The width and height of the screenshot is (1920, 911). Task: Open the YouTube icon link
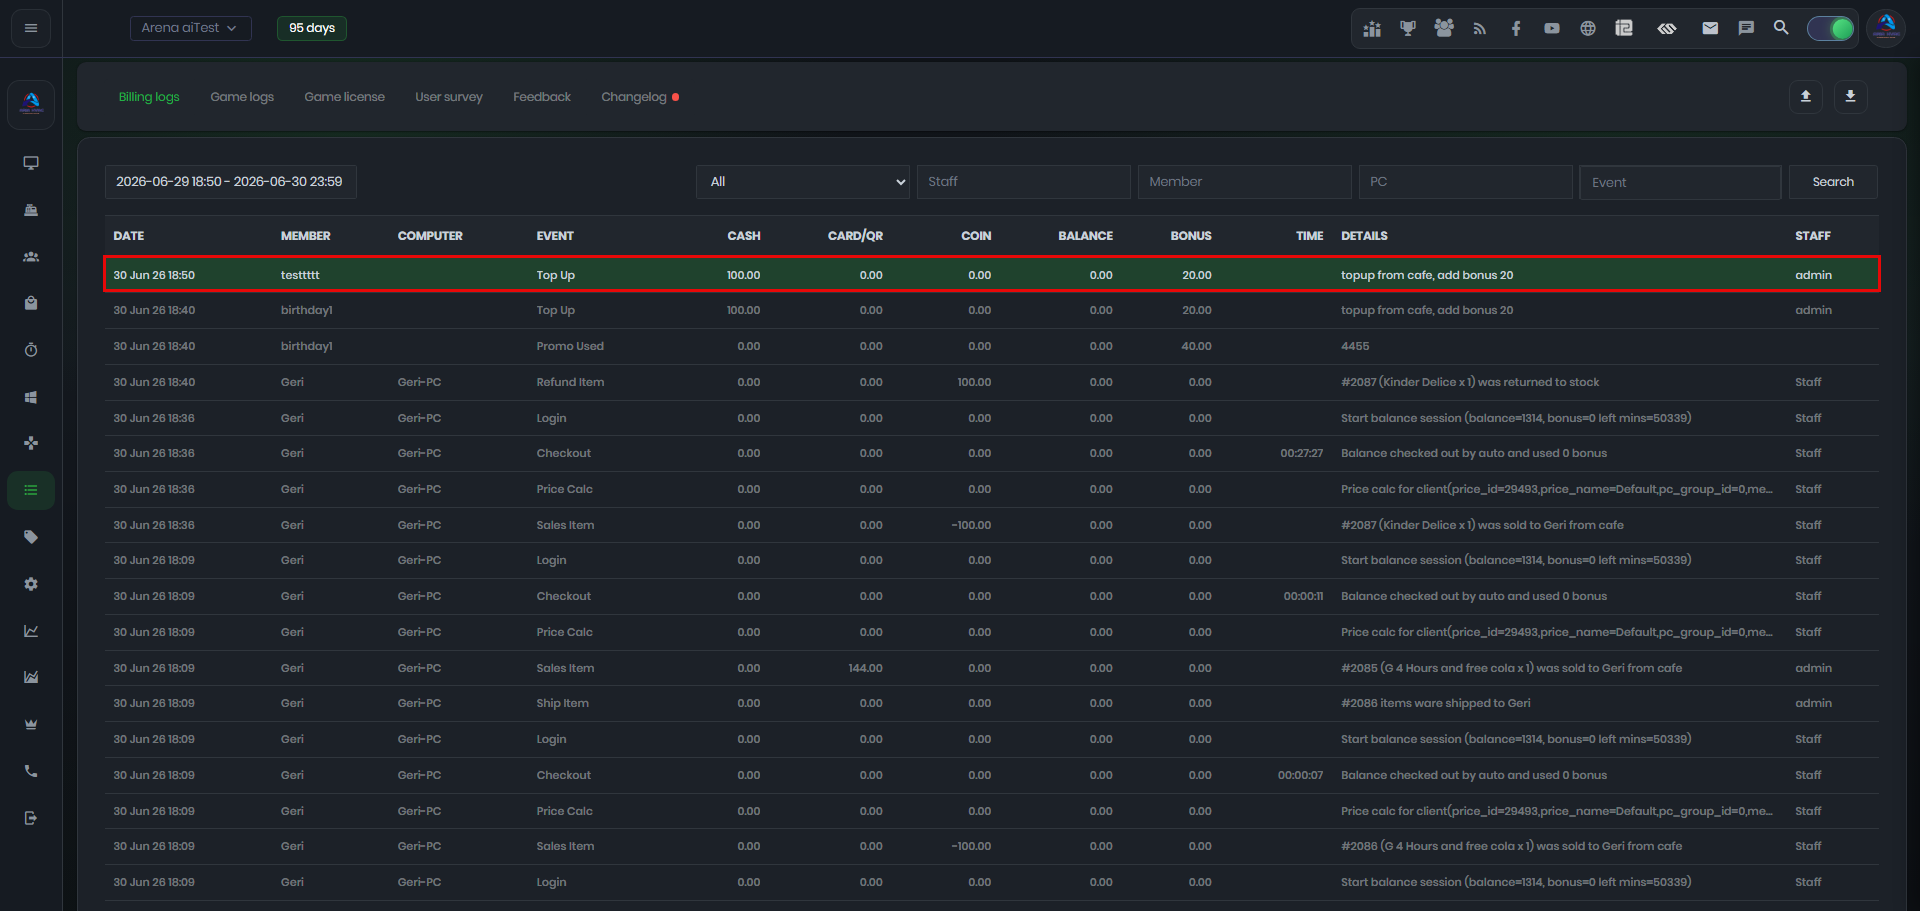point(1551,28)
